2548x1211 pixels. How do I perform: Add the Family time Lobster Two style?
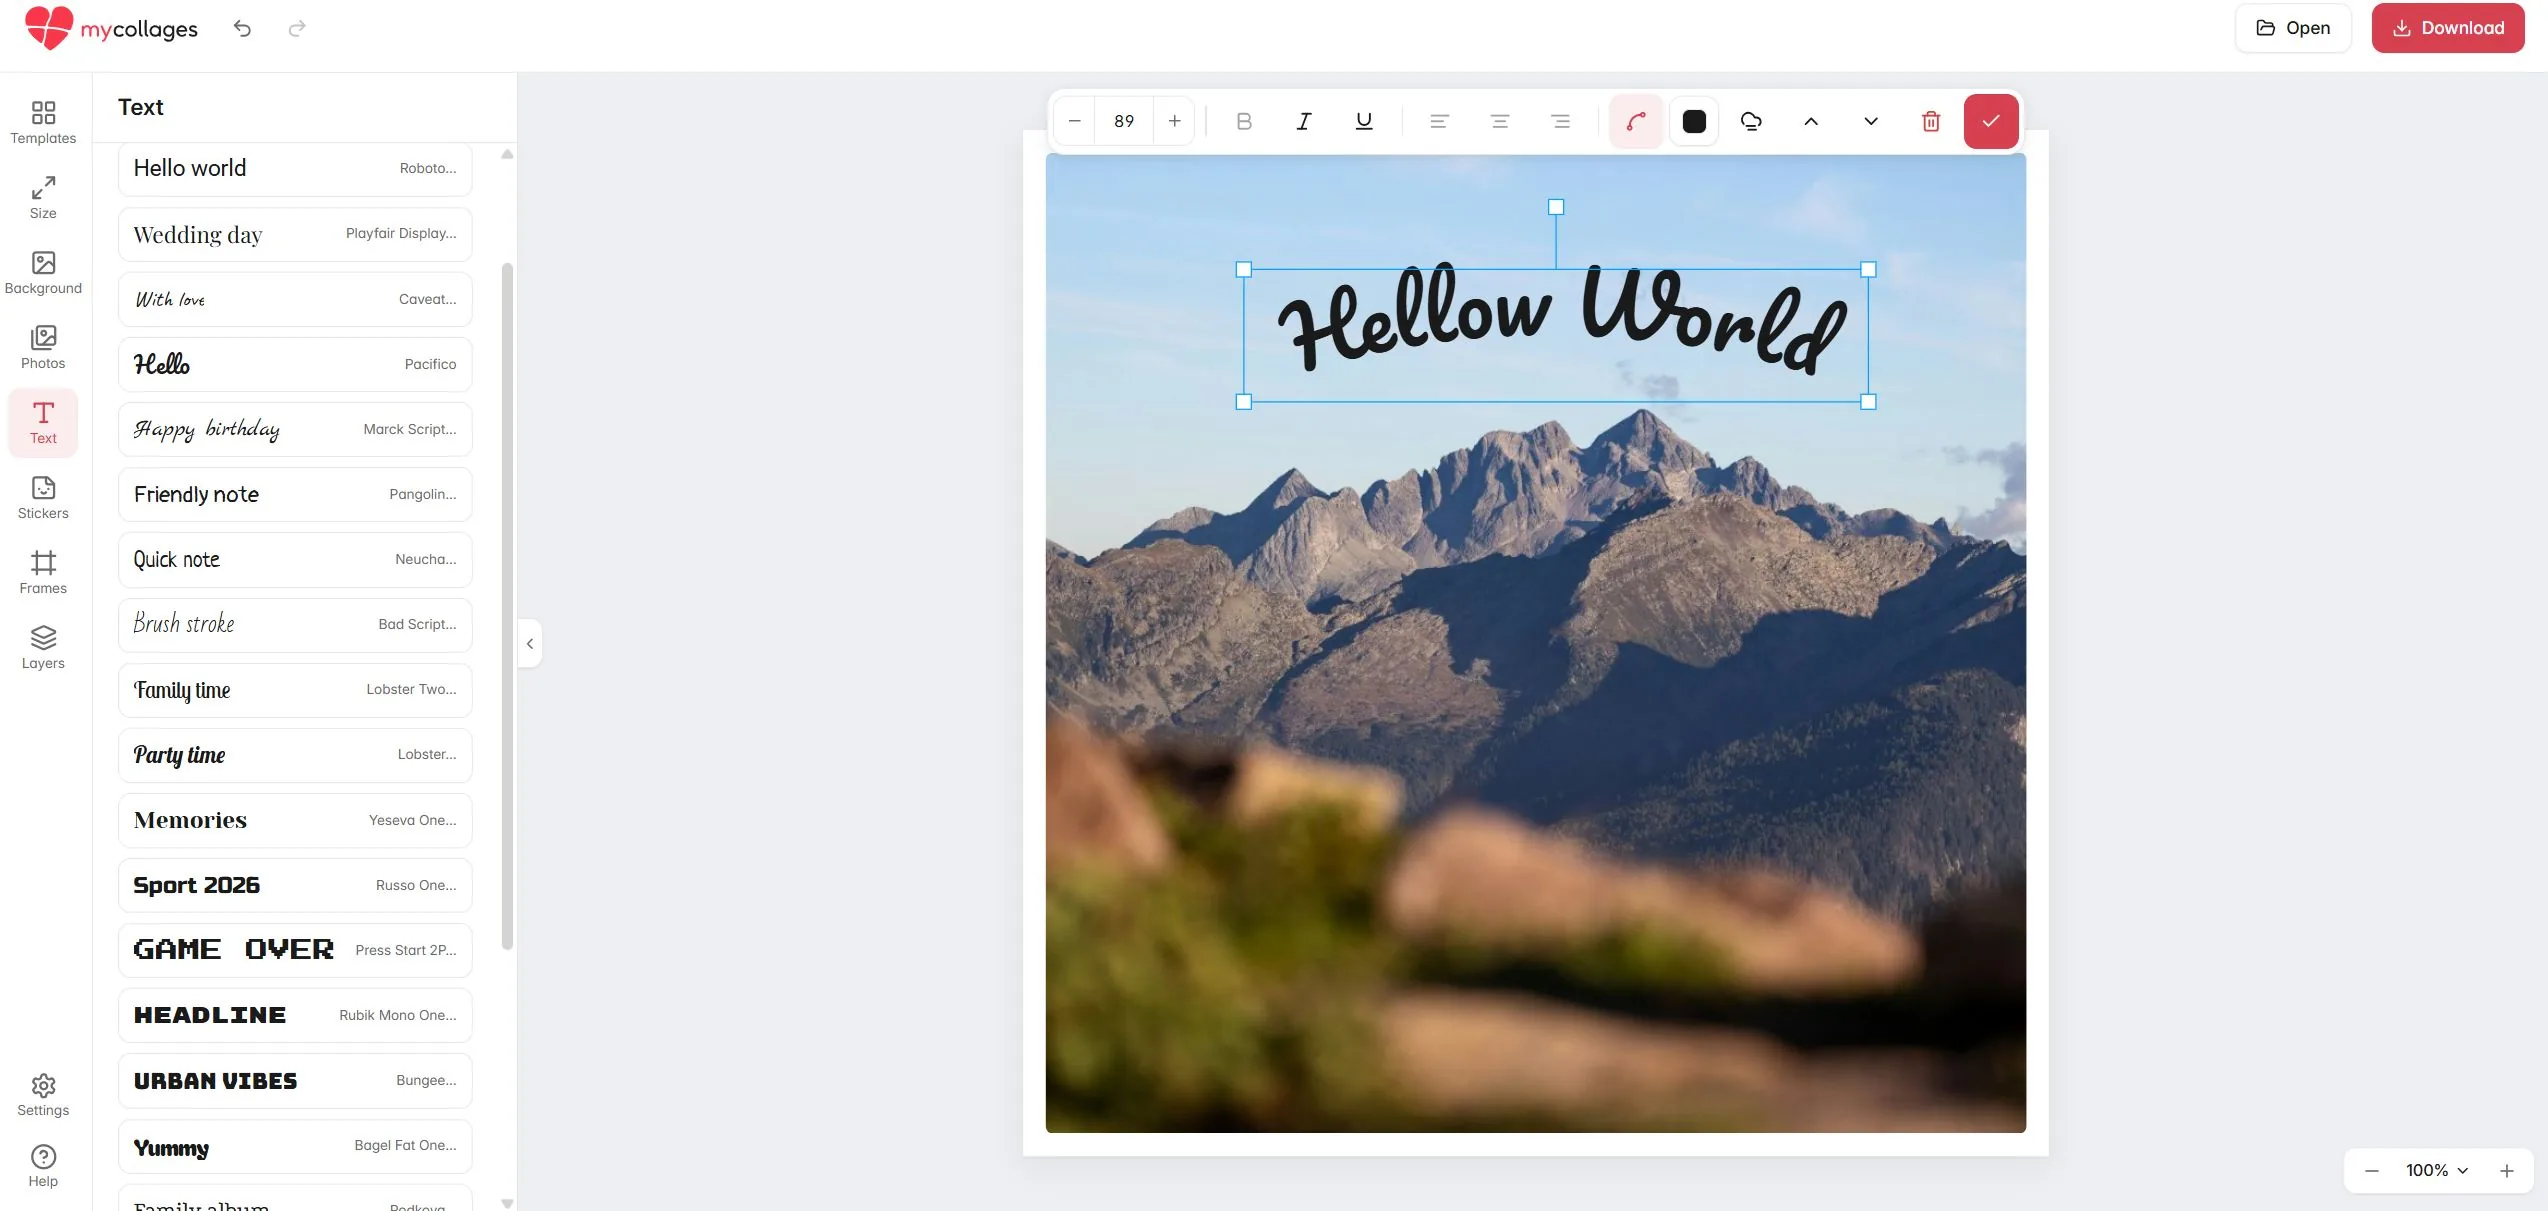point(295,690)
